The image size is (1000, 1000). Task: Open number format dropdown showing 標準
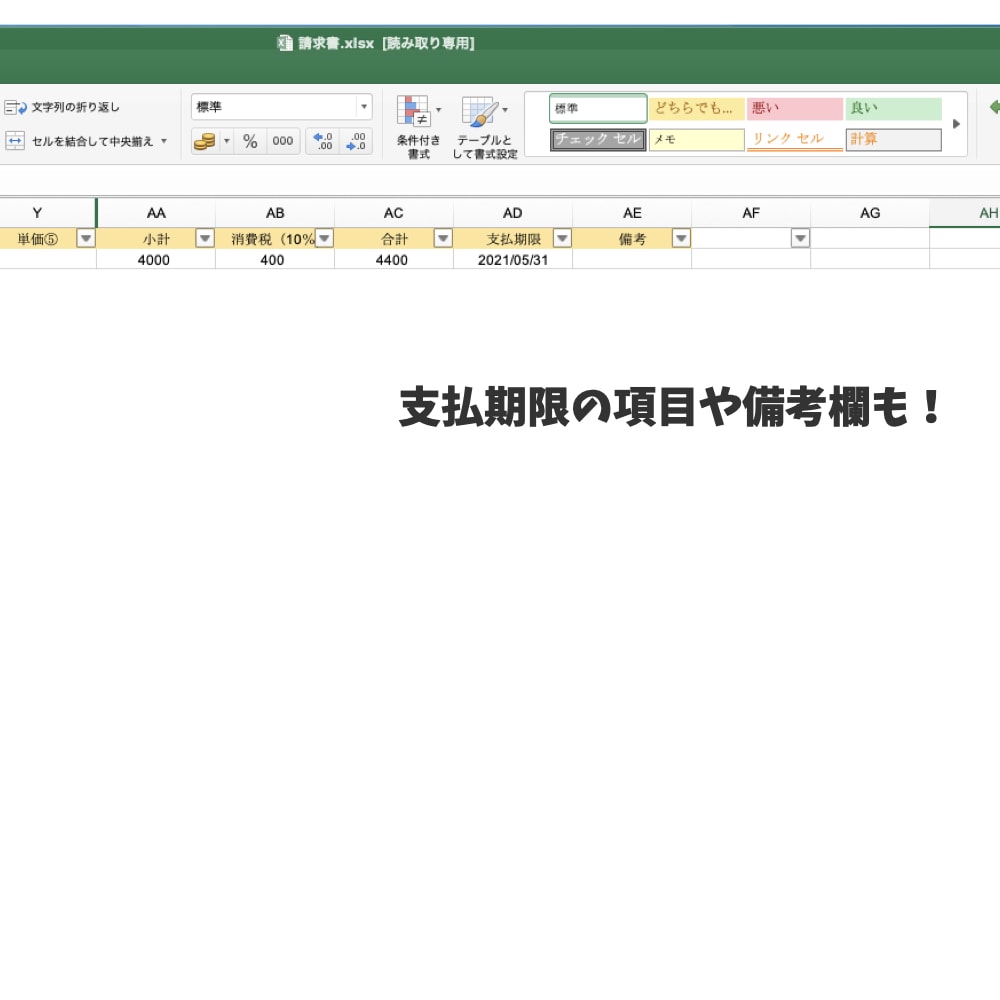(x=281, y=107)
